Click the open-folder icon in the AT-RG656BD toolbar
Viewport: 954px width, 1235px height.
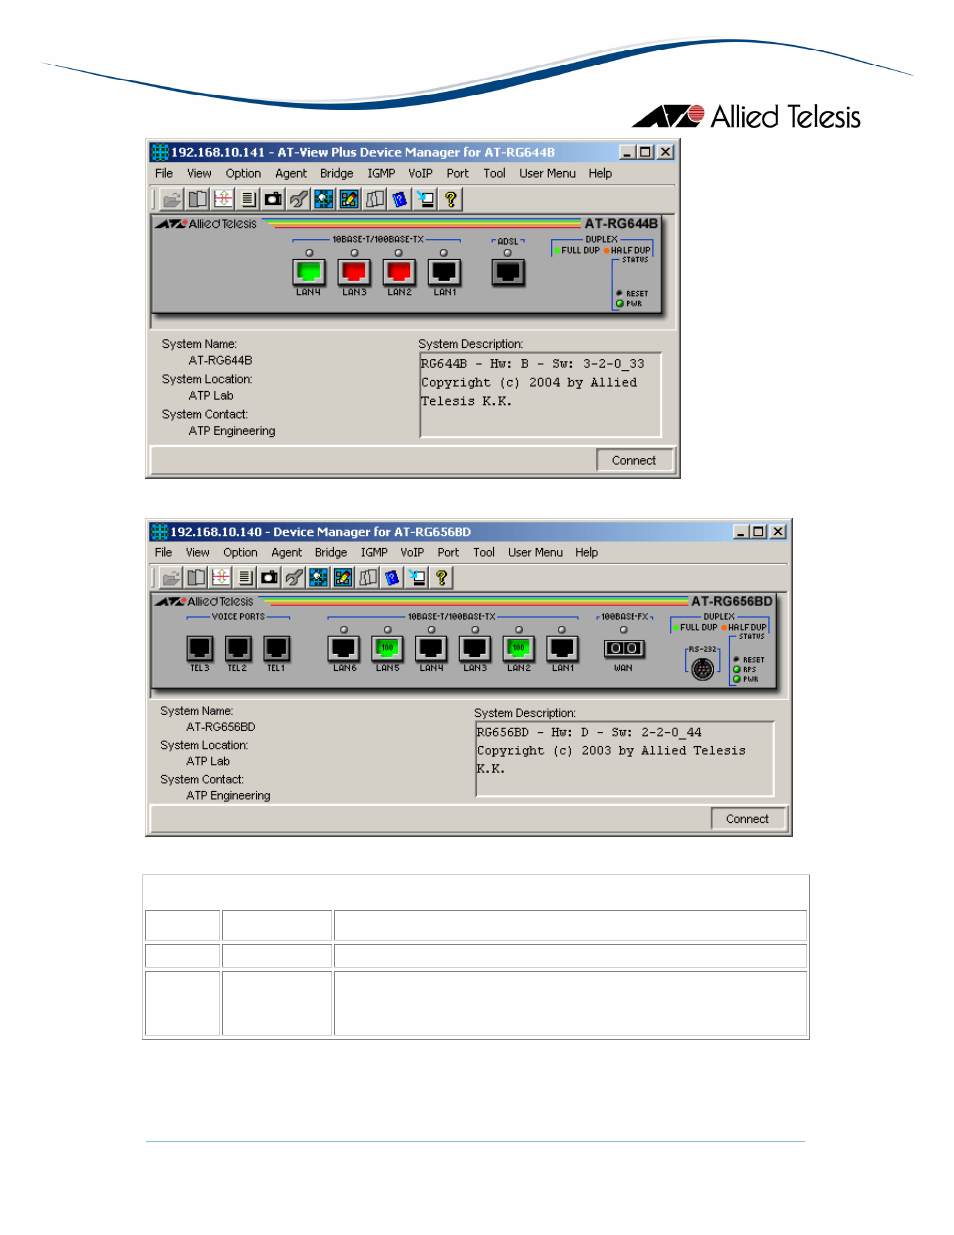[171, 577]
